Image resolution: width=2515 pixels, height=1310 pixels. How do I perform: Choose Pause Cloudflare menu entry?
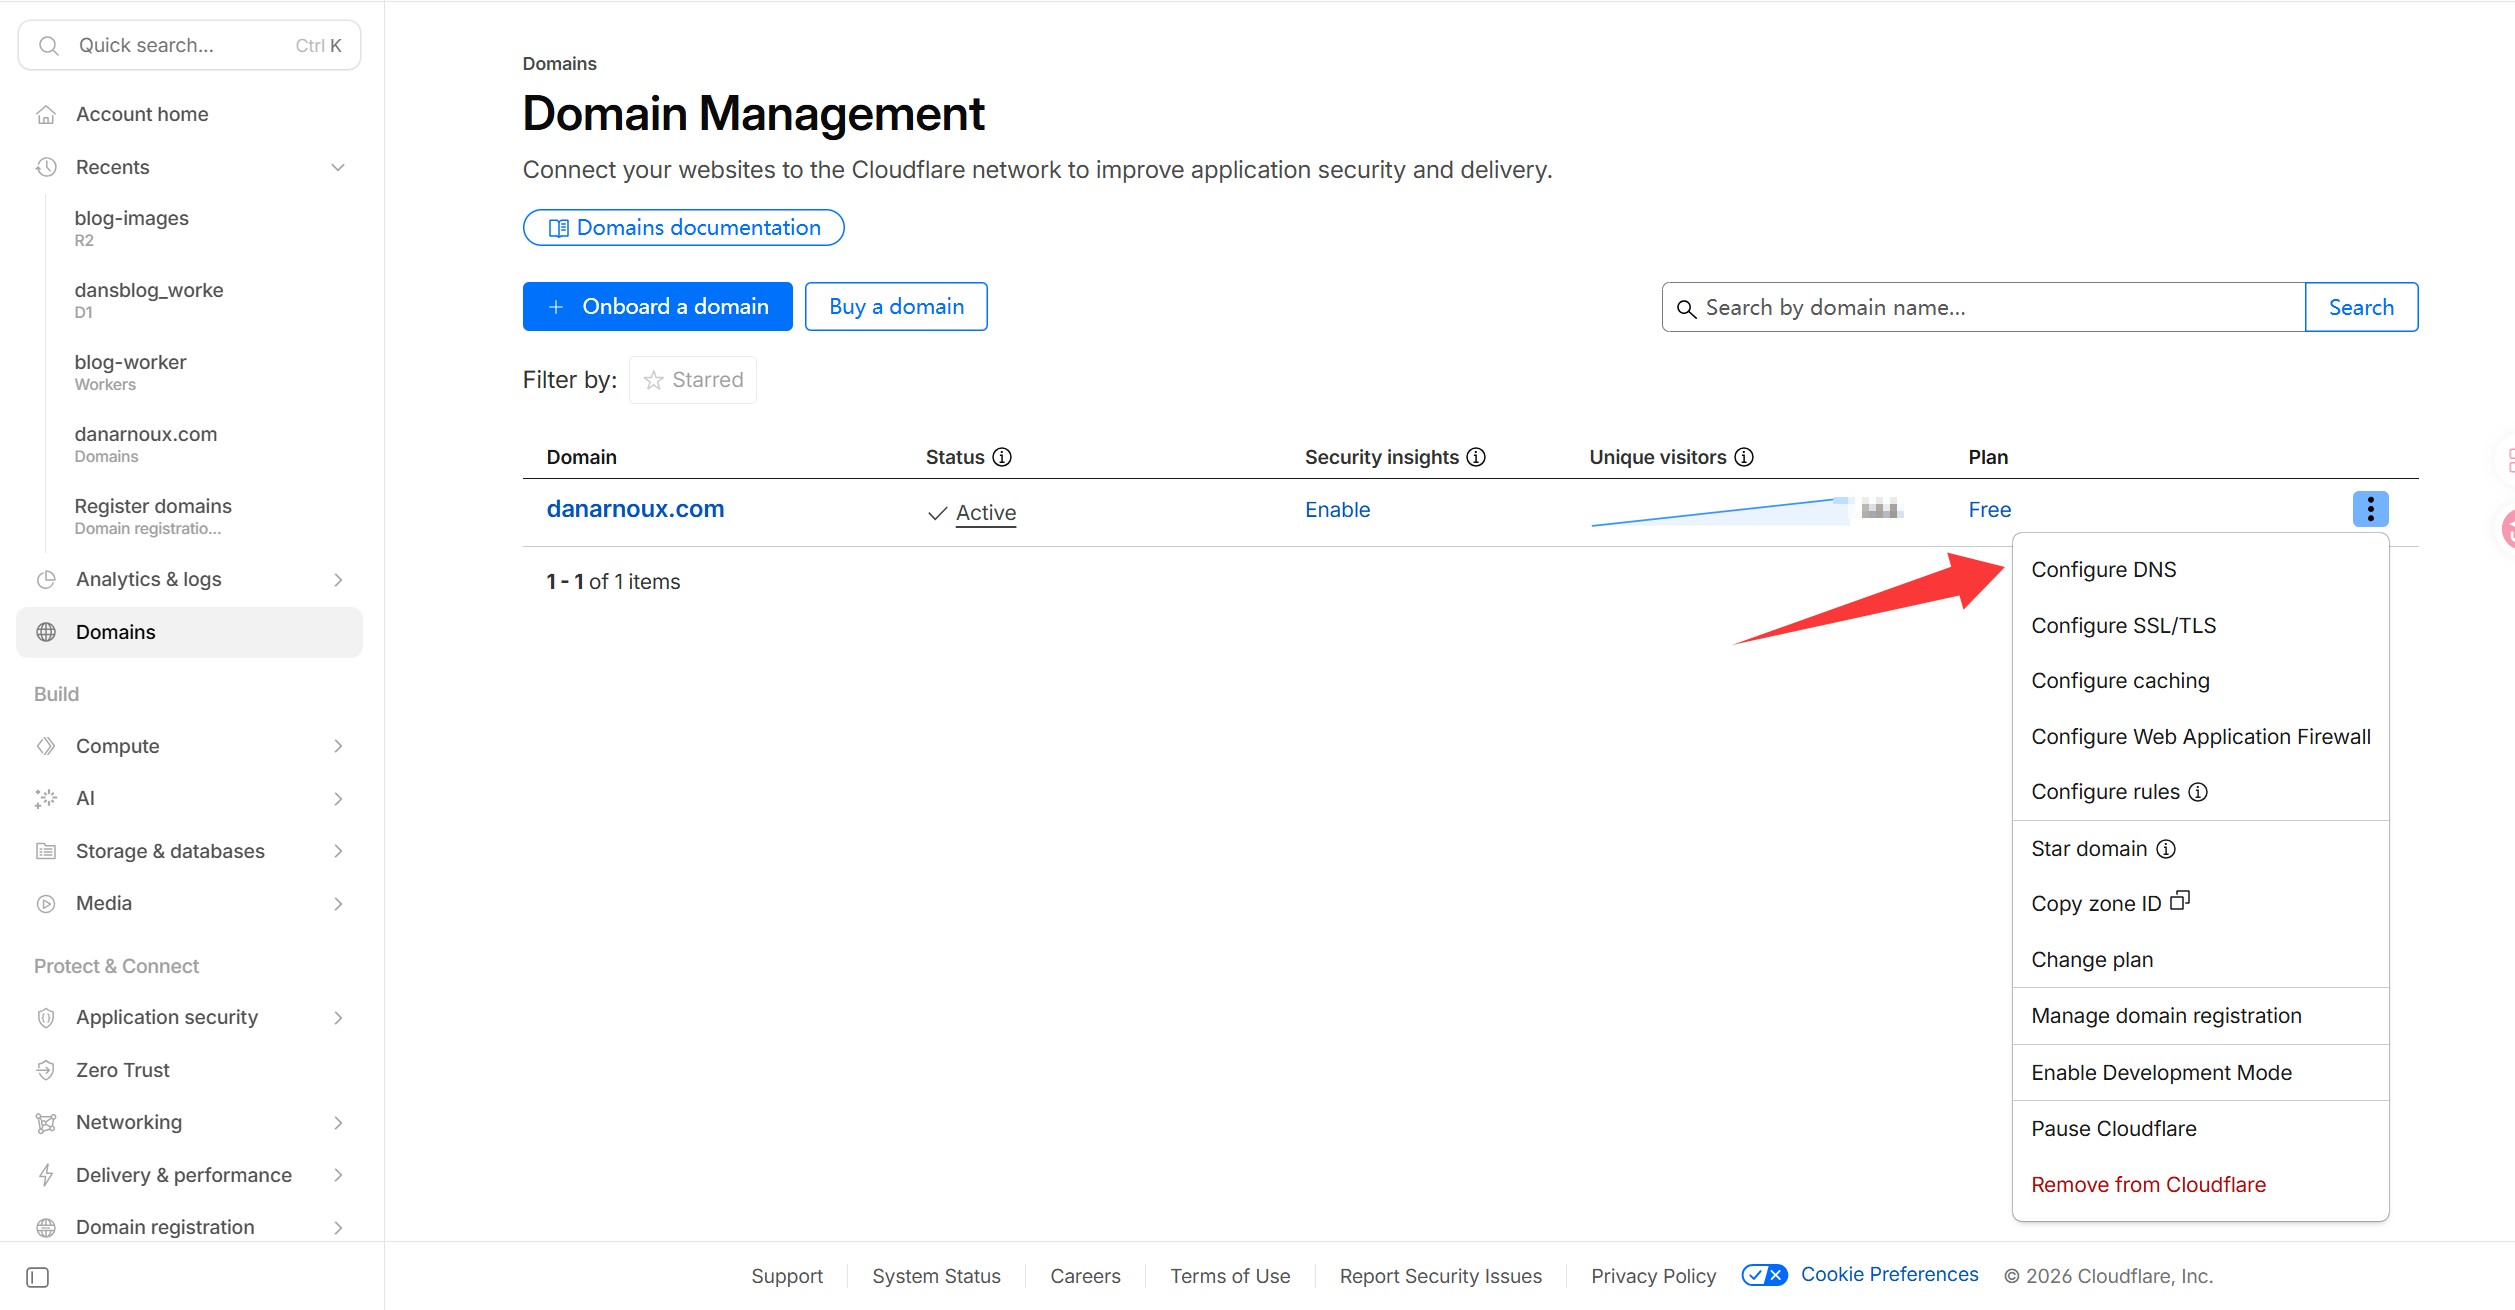pos(2113,1129)
